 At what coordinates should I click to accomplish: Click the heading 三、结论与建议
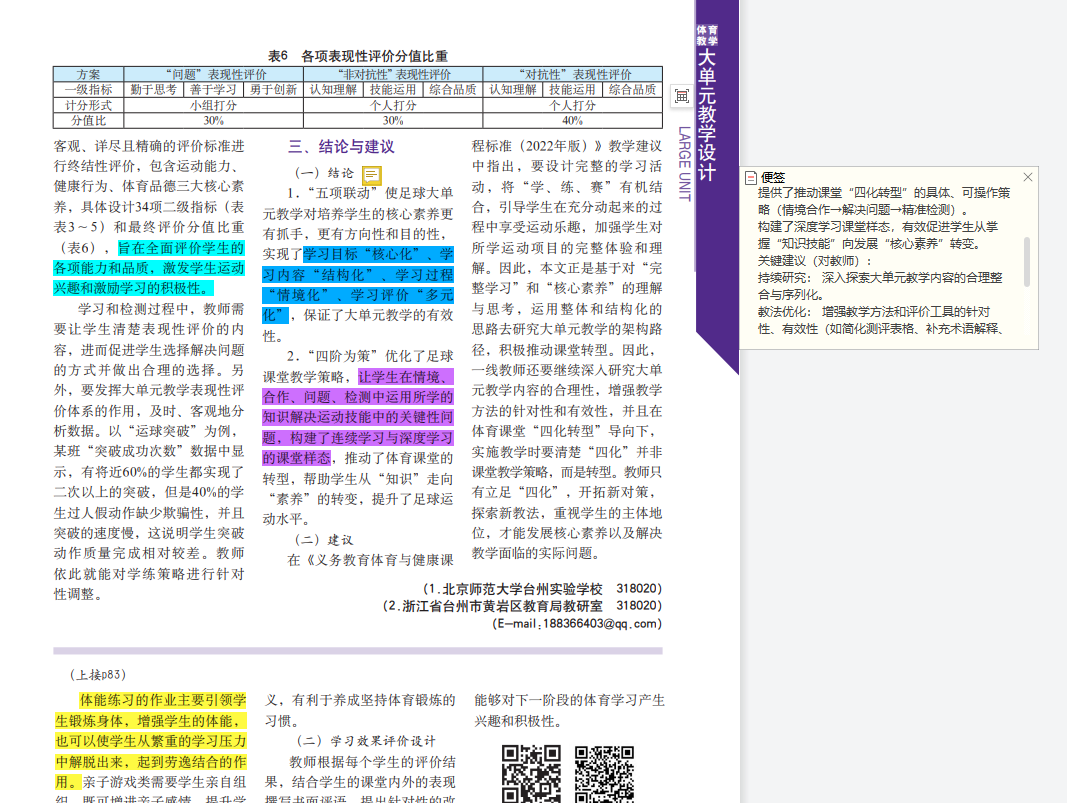click(x=341, y=146)
